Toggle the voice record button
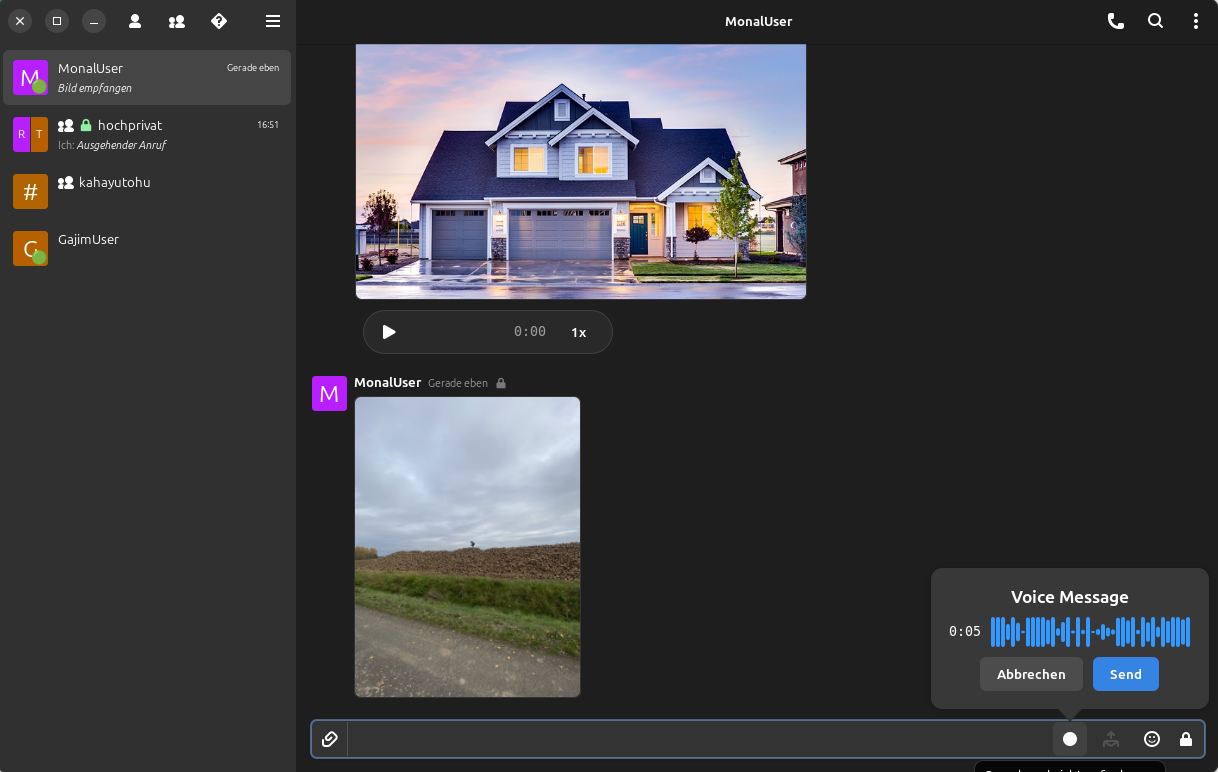The height and width of the screenshot is (772, 1218). tap(1070, 739)
